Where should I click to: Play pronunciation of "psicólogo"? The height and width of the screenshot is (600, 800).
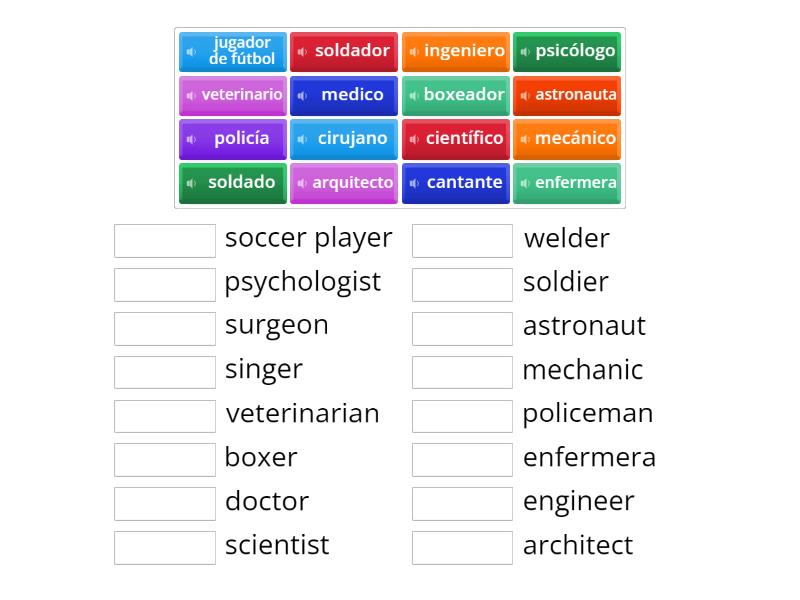[524, 51]
